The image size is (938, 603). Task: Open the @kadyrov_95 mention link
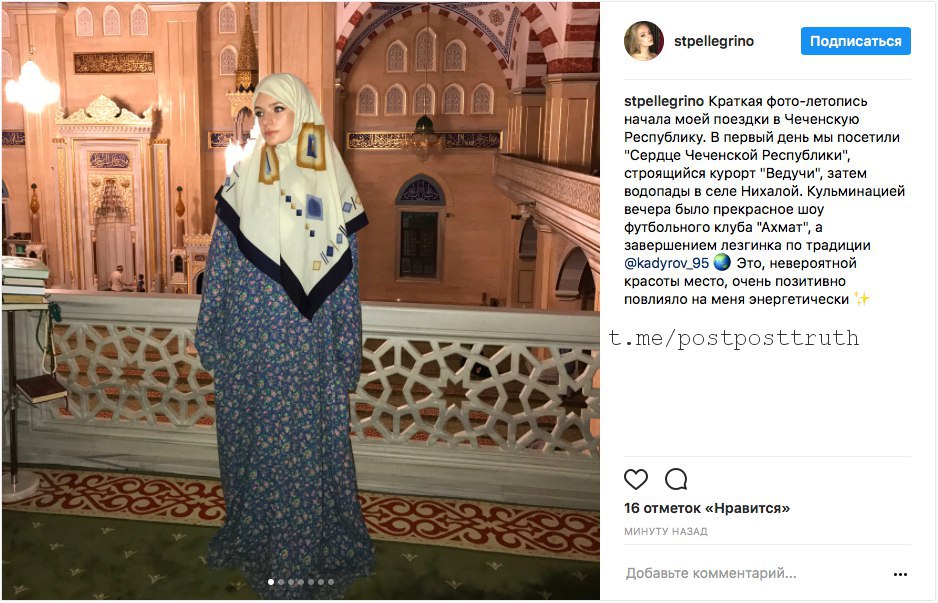click(x=666, y=263)
